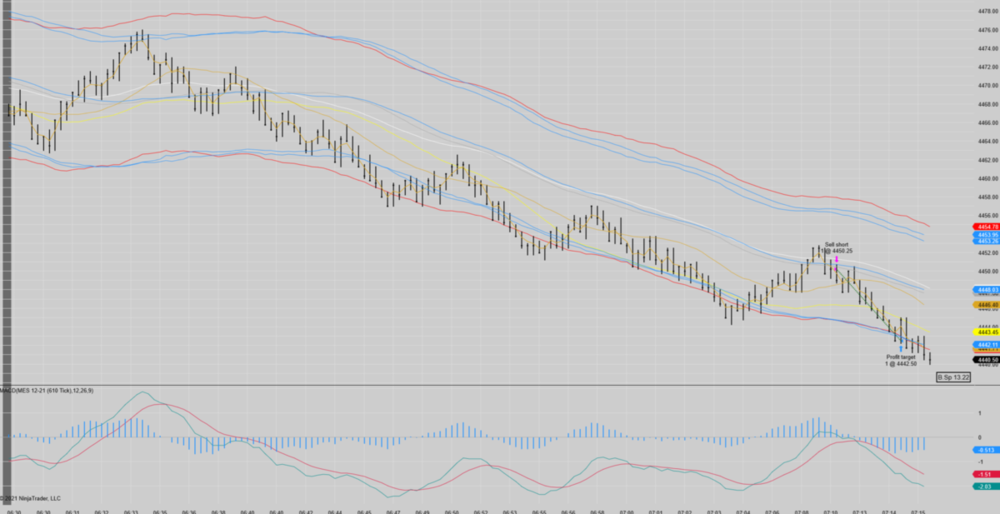The width and height of the screenshot is (1000, 514).
Task: Click the 06:33 time axis label
Action: pos(131,510)
